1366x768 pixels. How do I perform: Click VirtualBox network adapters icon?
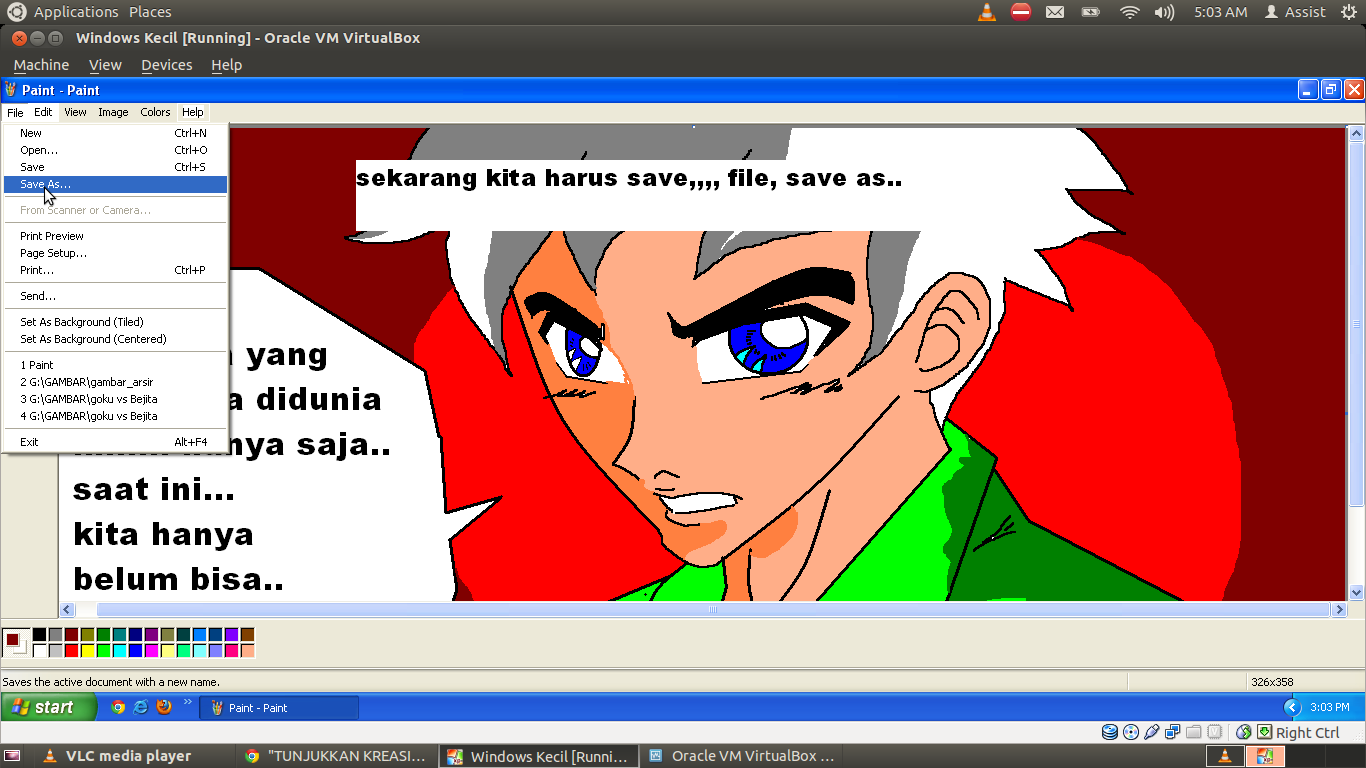coord(1173,732)
